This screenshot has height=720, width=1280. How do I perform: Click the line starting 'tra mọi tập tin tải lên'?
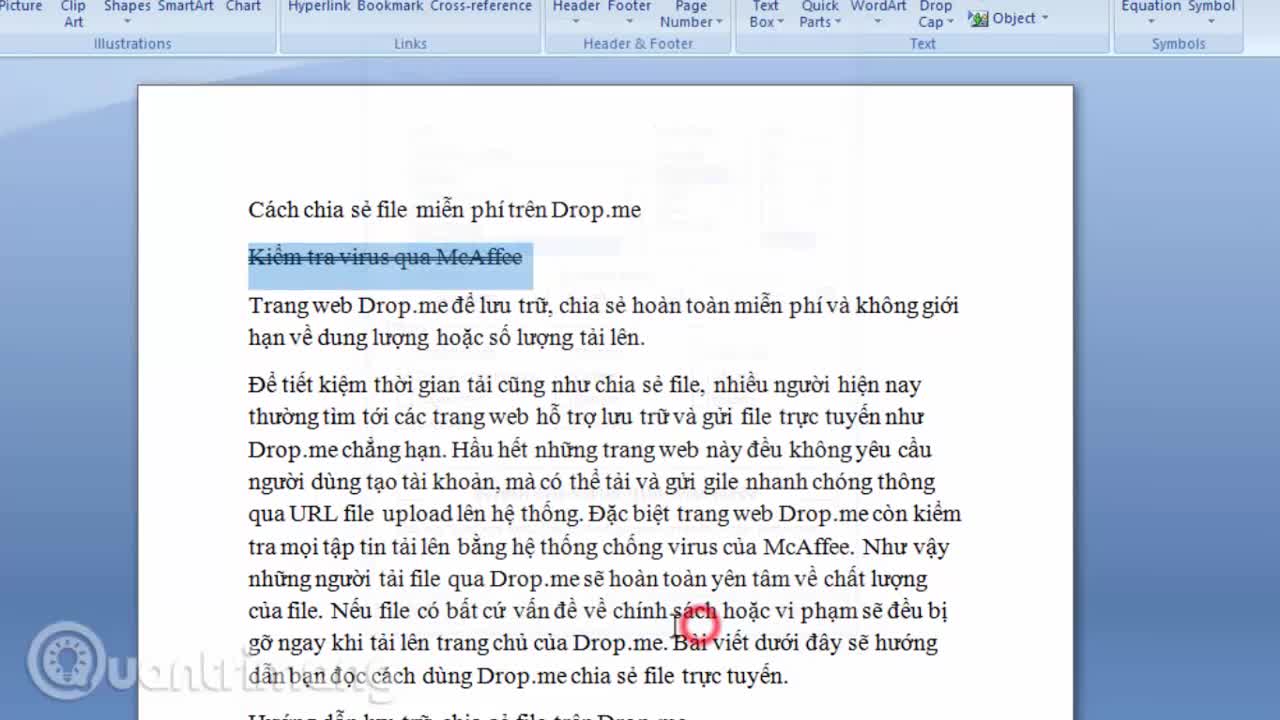[598, 547]
